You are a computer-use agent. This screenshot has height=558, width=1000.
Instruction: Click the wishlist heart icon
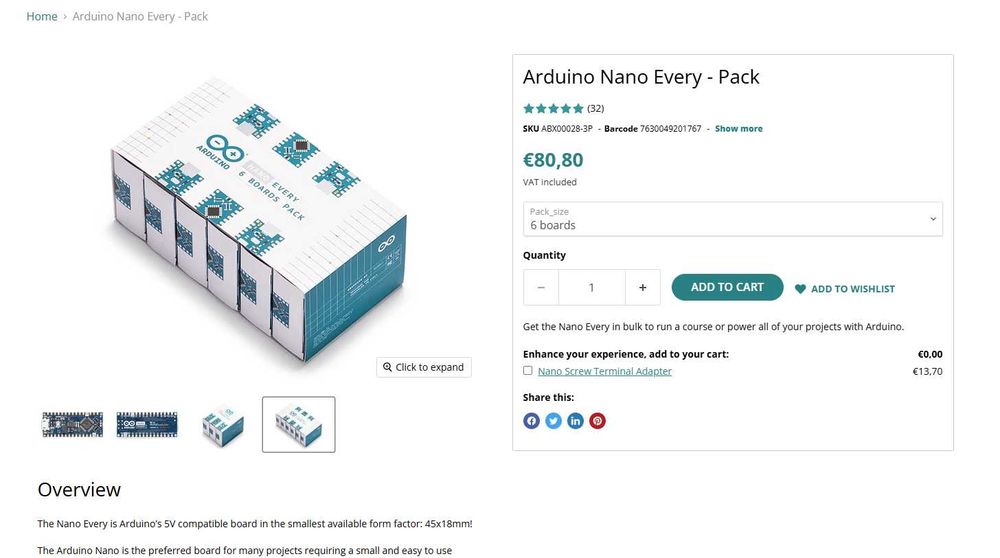click(x=800, y=289)
